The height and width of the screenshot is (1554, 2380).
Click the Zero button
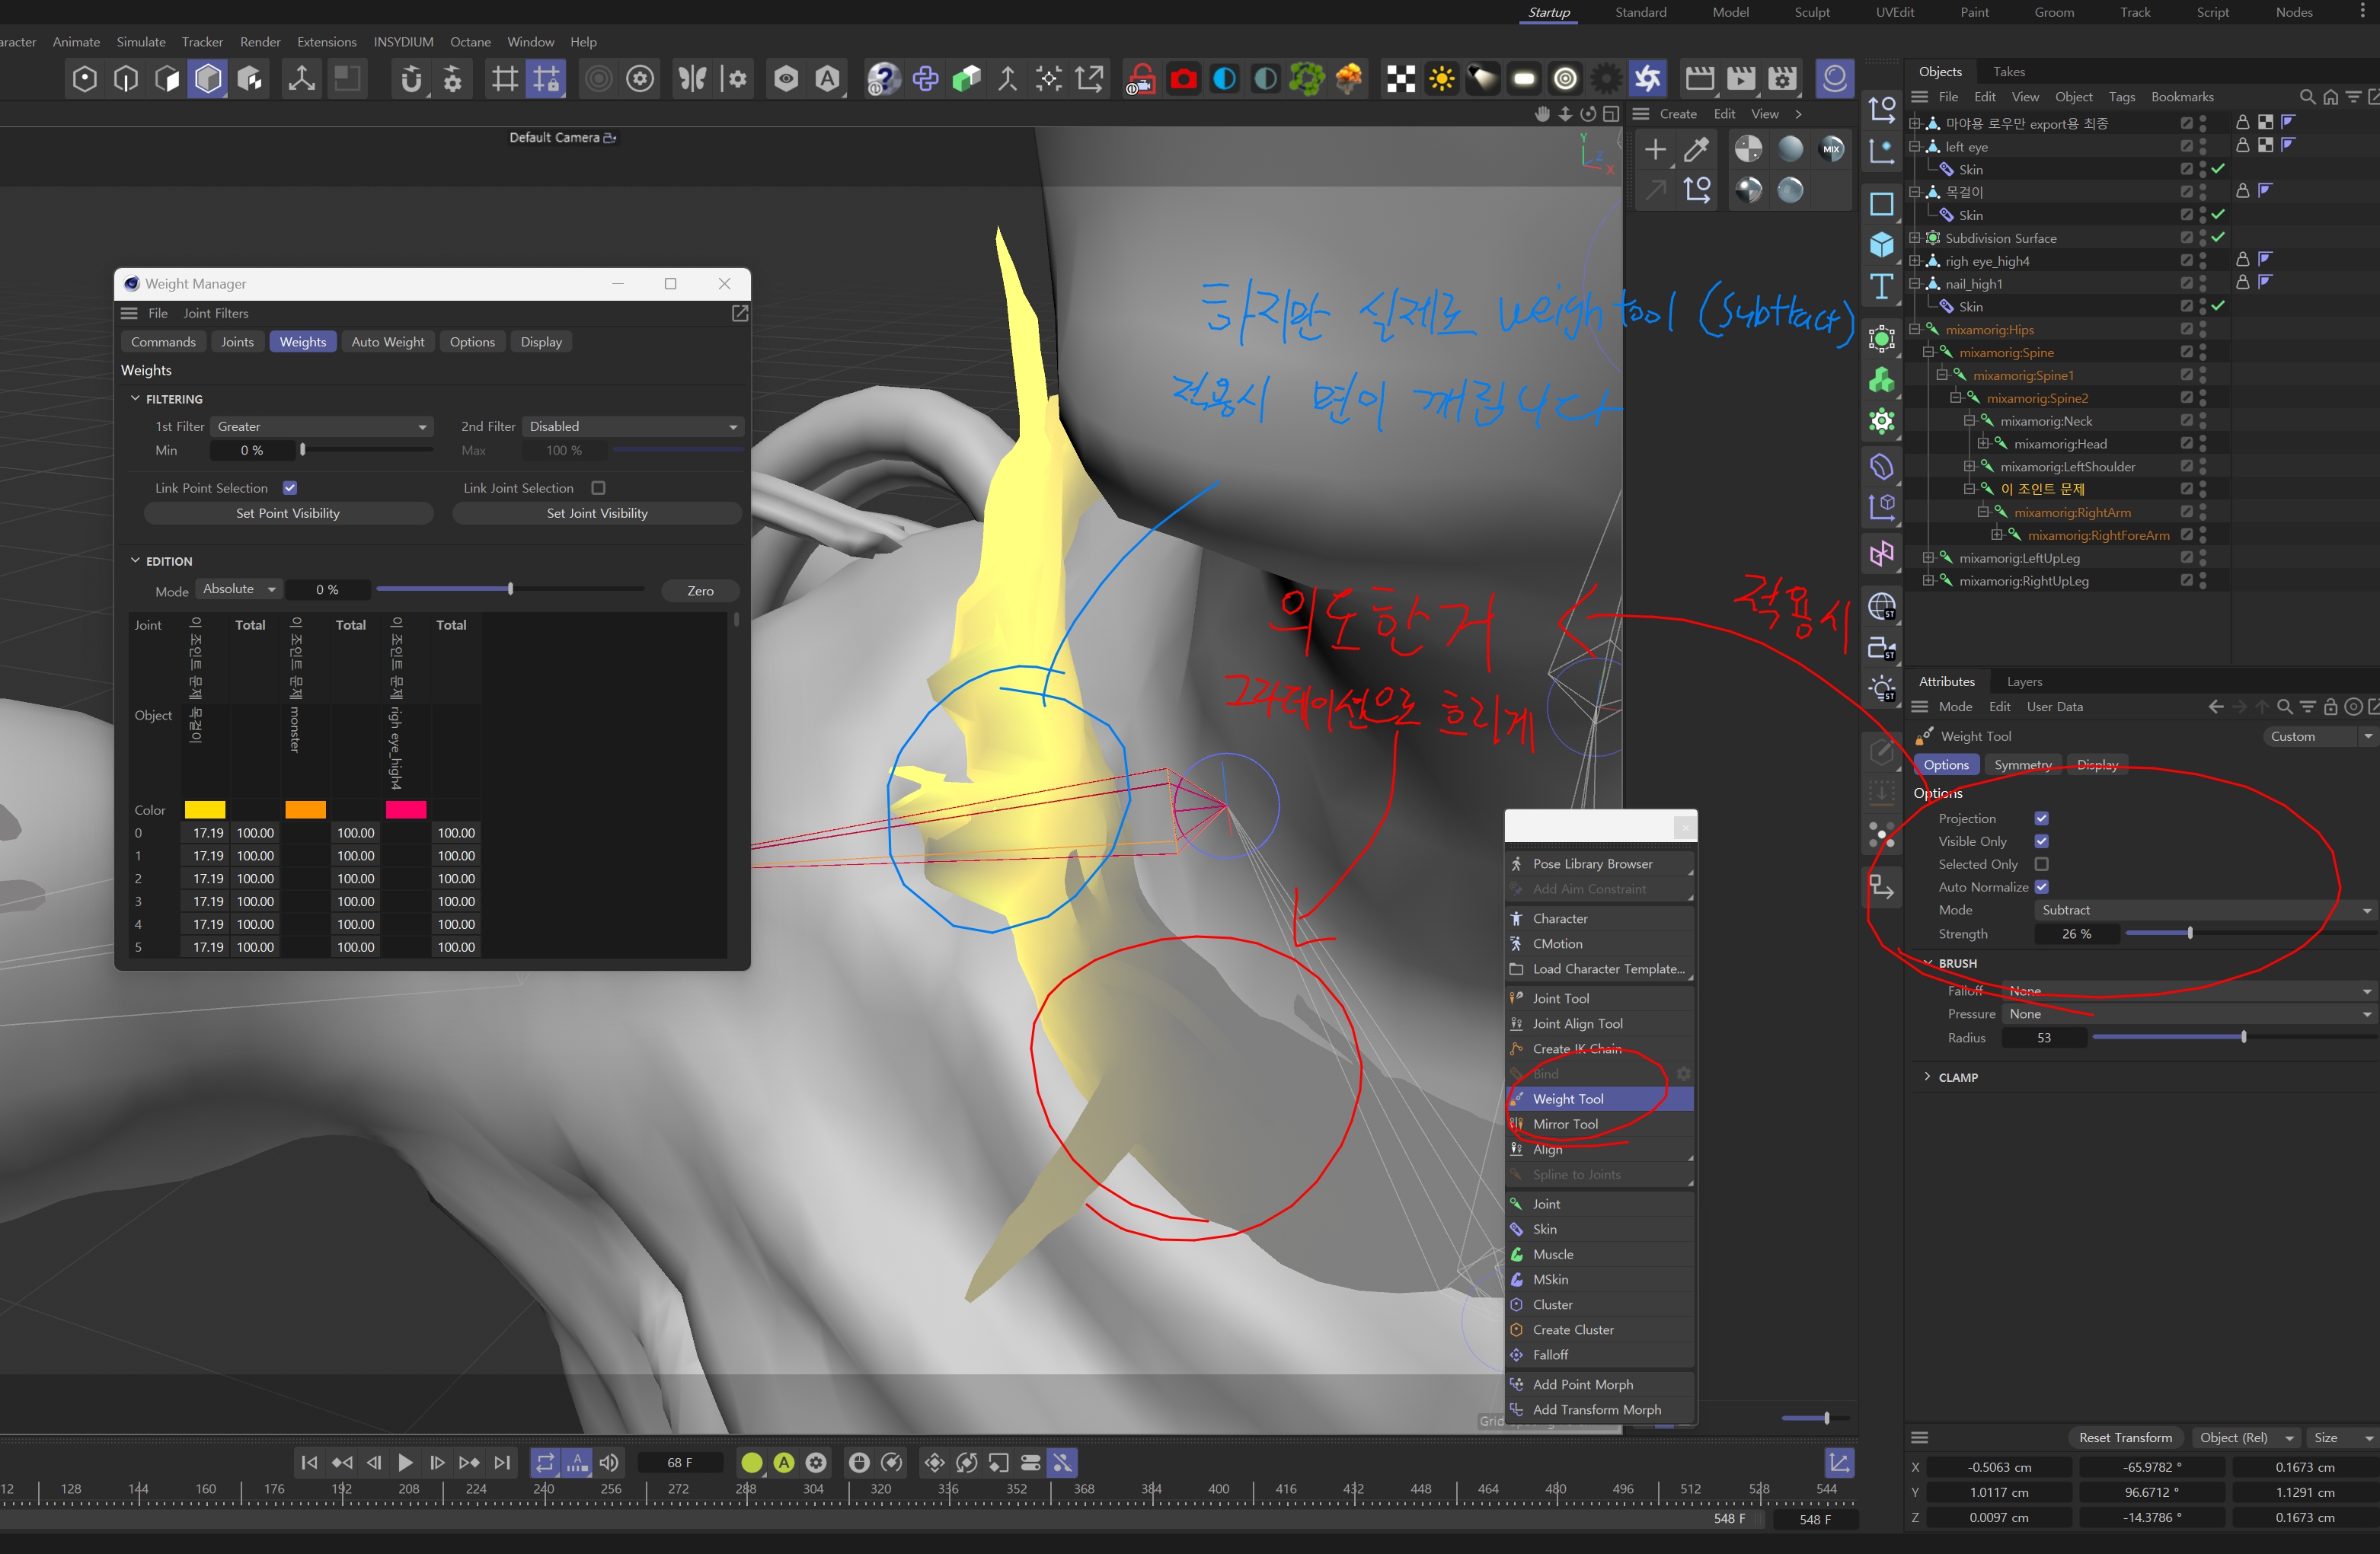(700, 590)
